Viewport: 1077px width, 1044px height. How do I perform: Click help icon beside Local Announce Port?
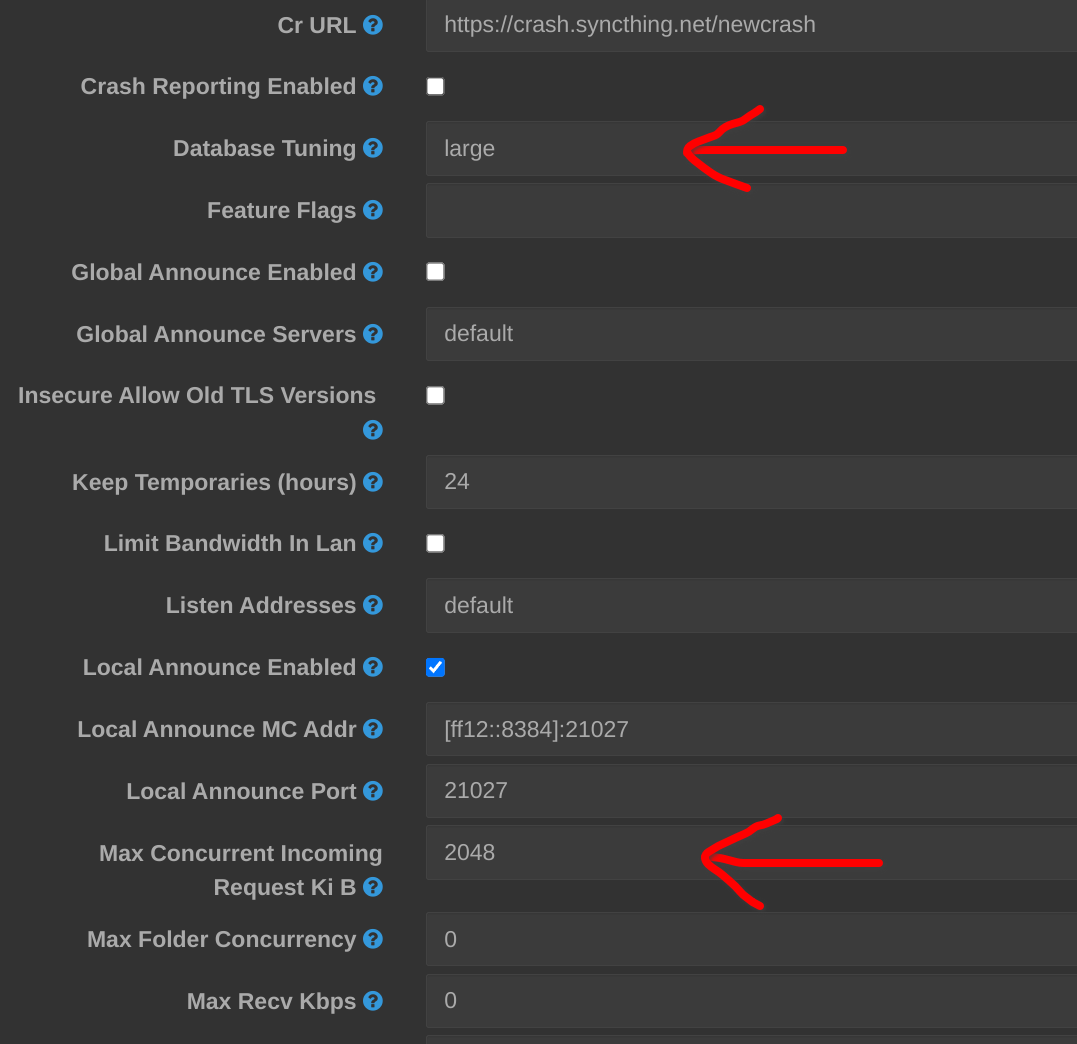point(373,791)
